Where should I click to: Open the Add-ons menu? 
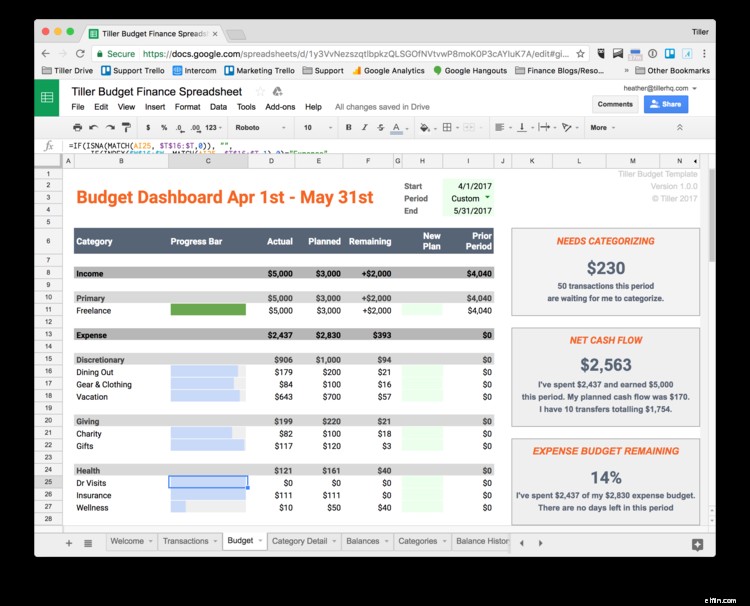(x=280, y=107)
